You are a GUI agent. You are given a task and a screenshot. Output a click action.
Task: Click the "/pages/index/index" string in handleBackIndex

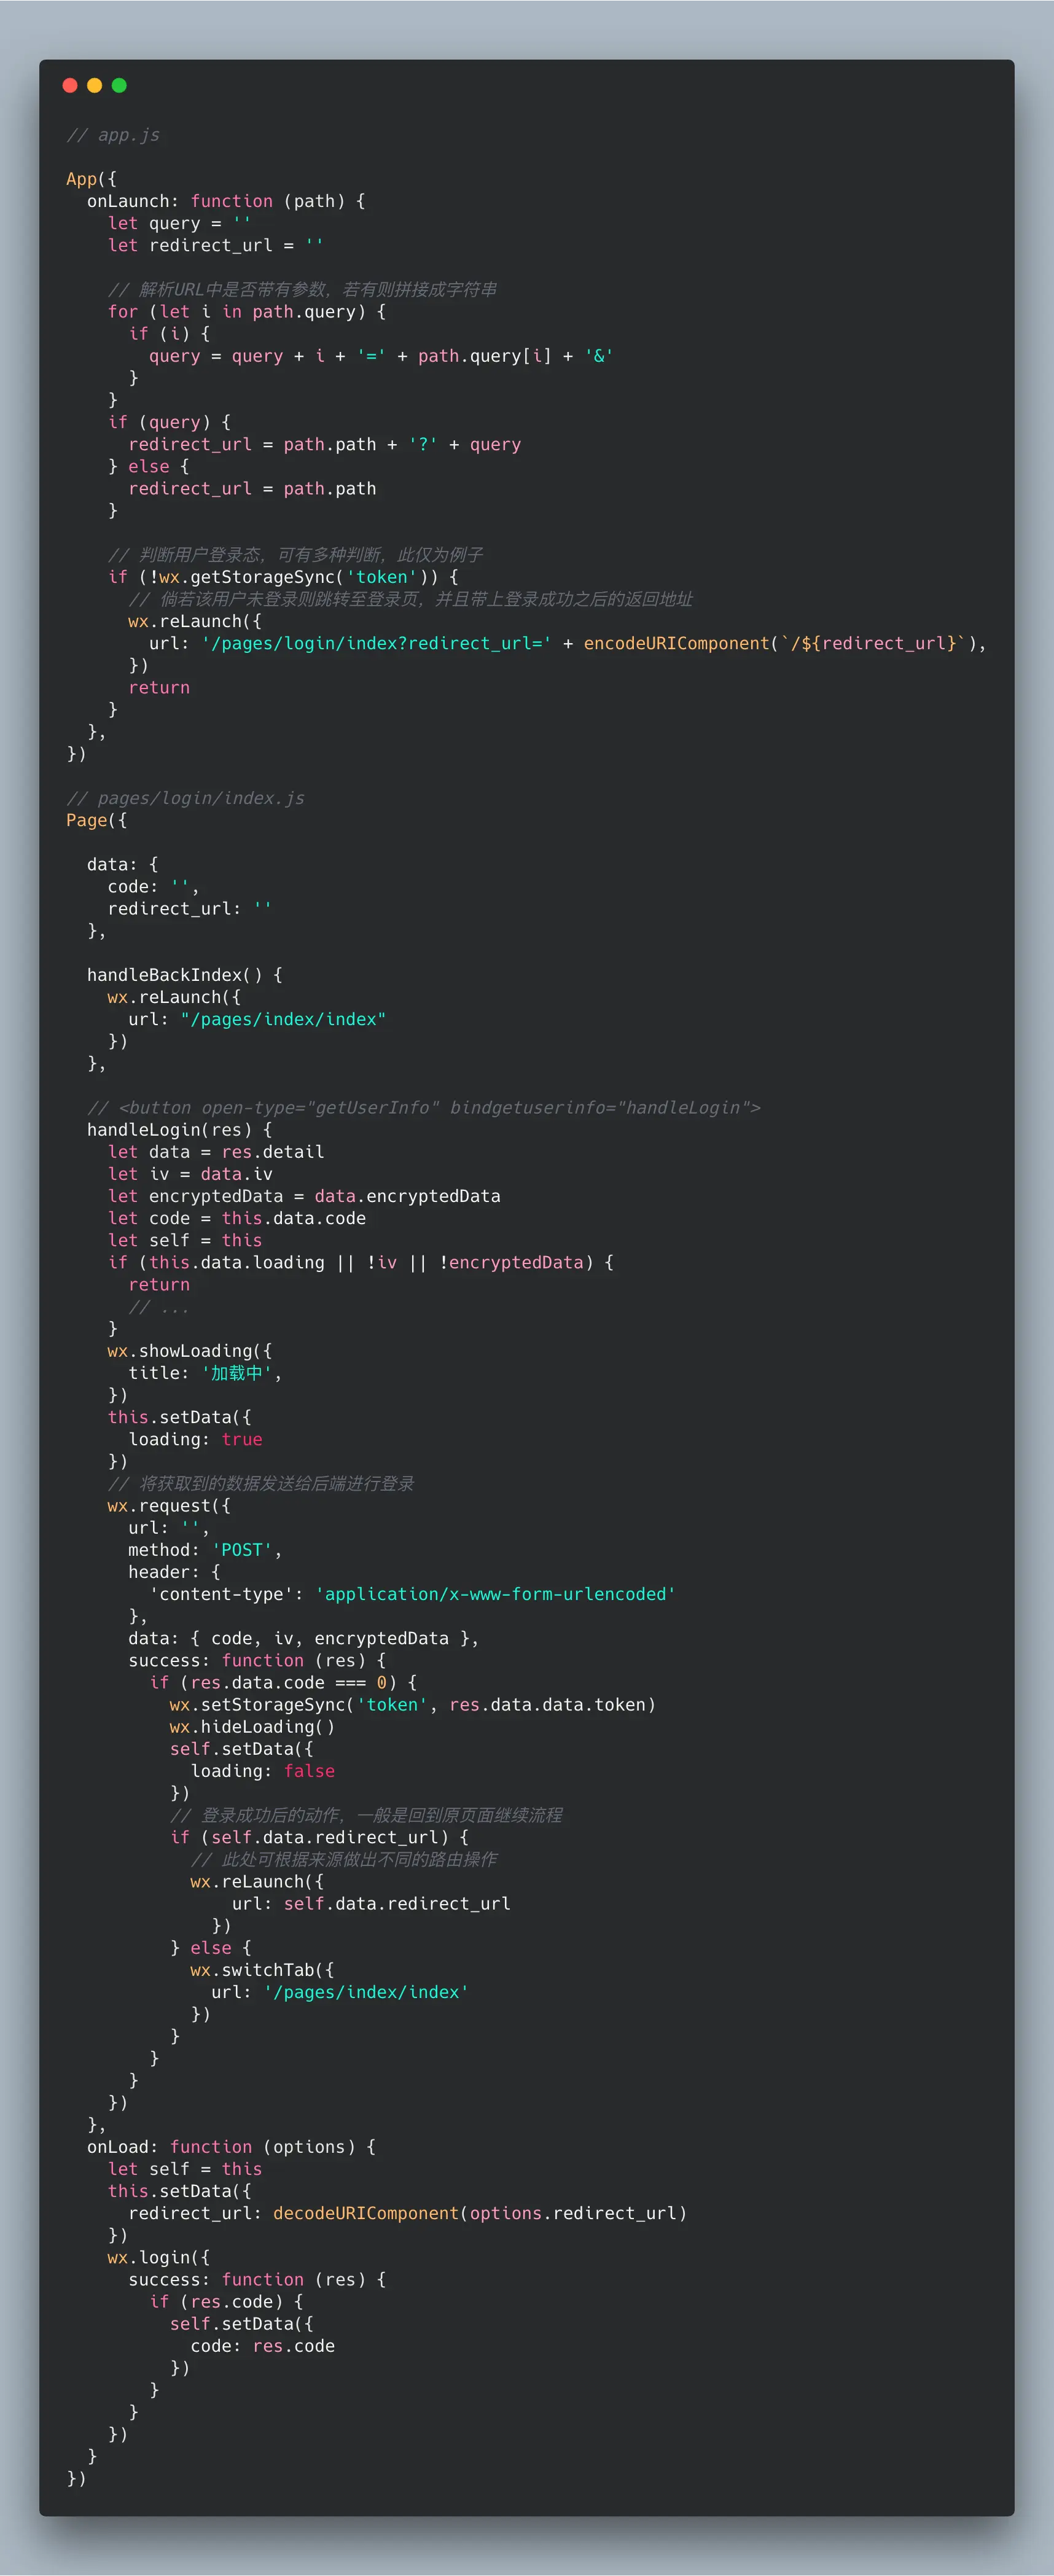(x=283, y=1019)
